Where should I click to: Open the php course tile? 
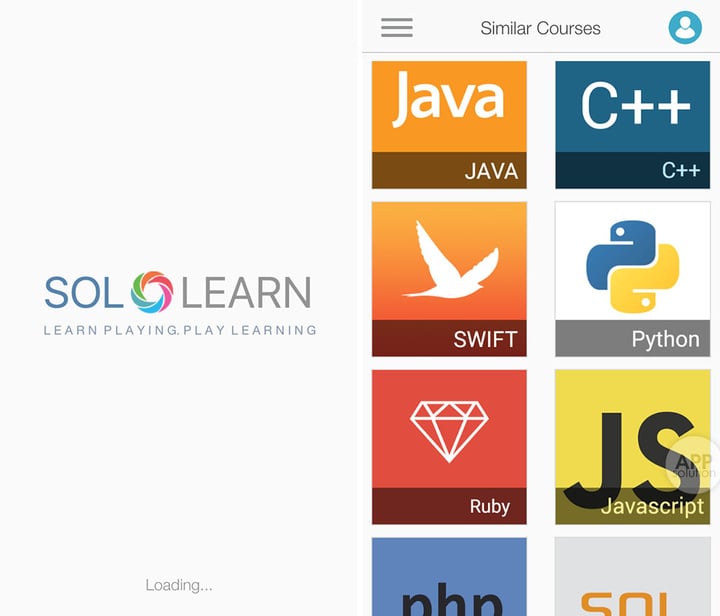click(449, 577)
